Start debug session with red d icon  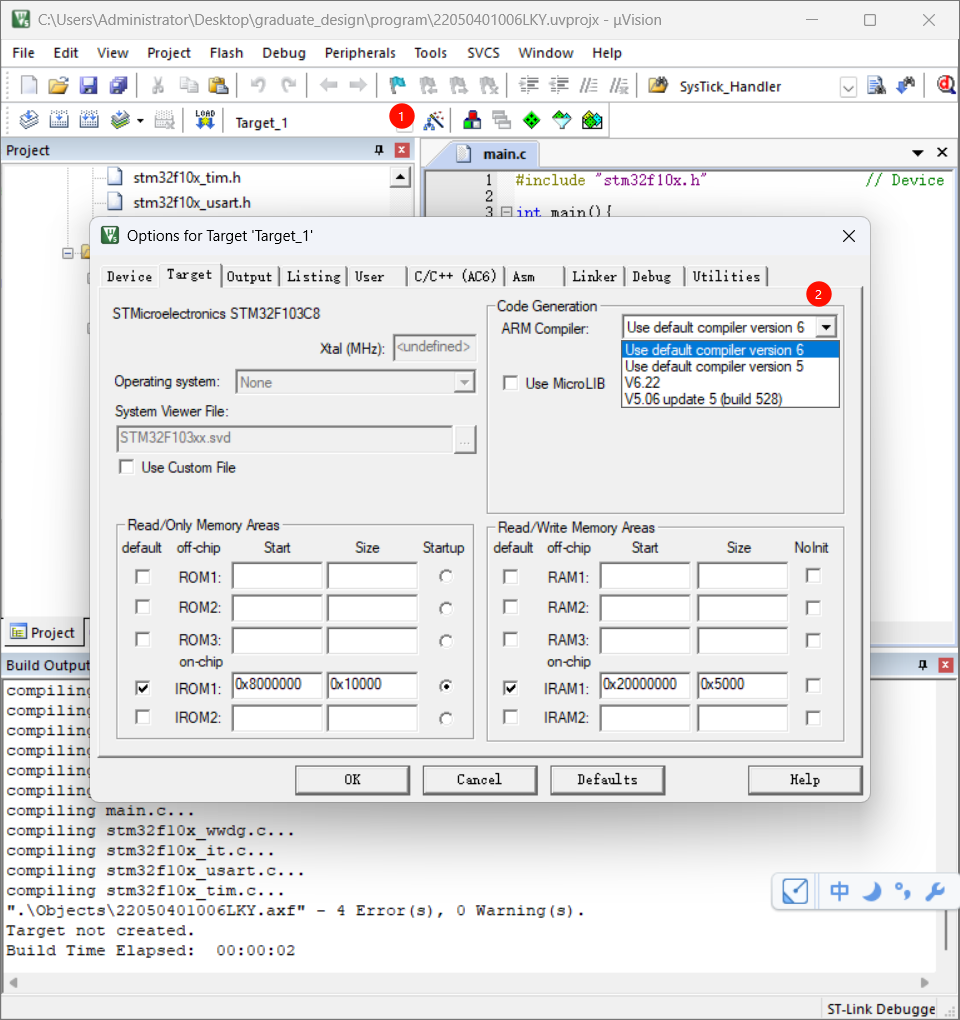946,85
